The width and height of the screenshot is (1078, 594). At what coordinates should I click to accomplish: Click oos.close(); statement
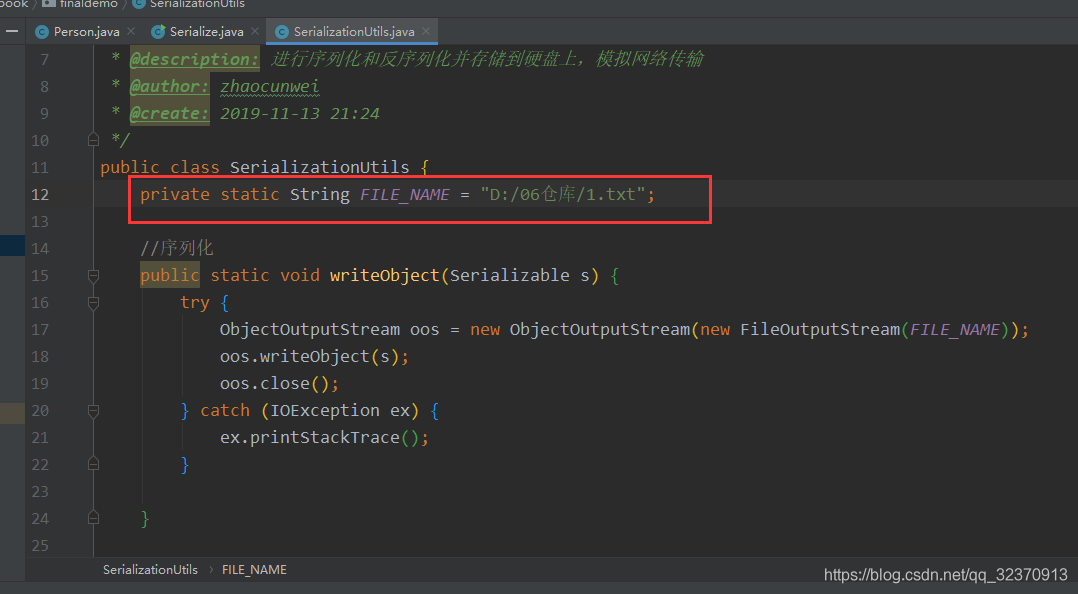(279, 384)
